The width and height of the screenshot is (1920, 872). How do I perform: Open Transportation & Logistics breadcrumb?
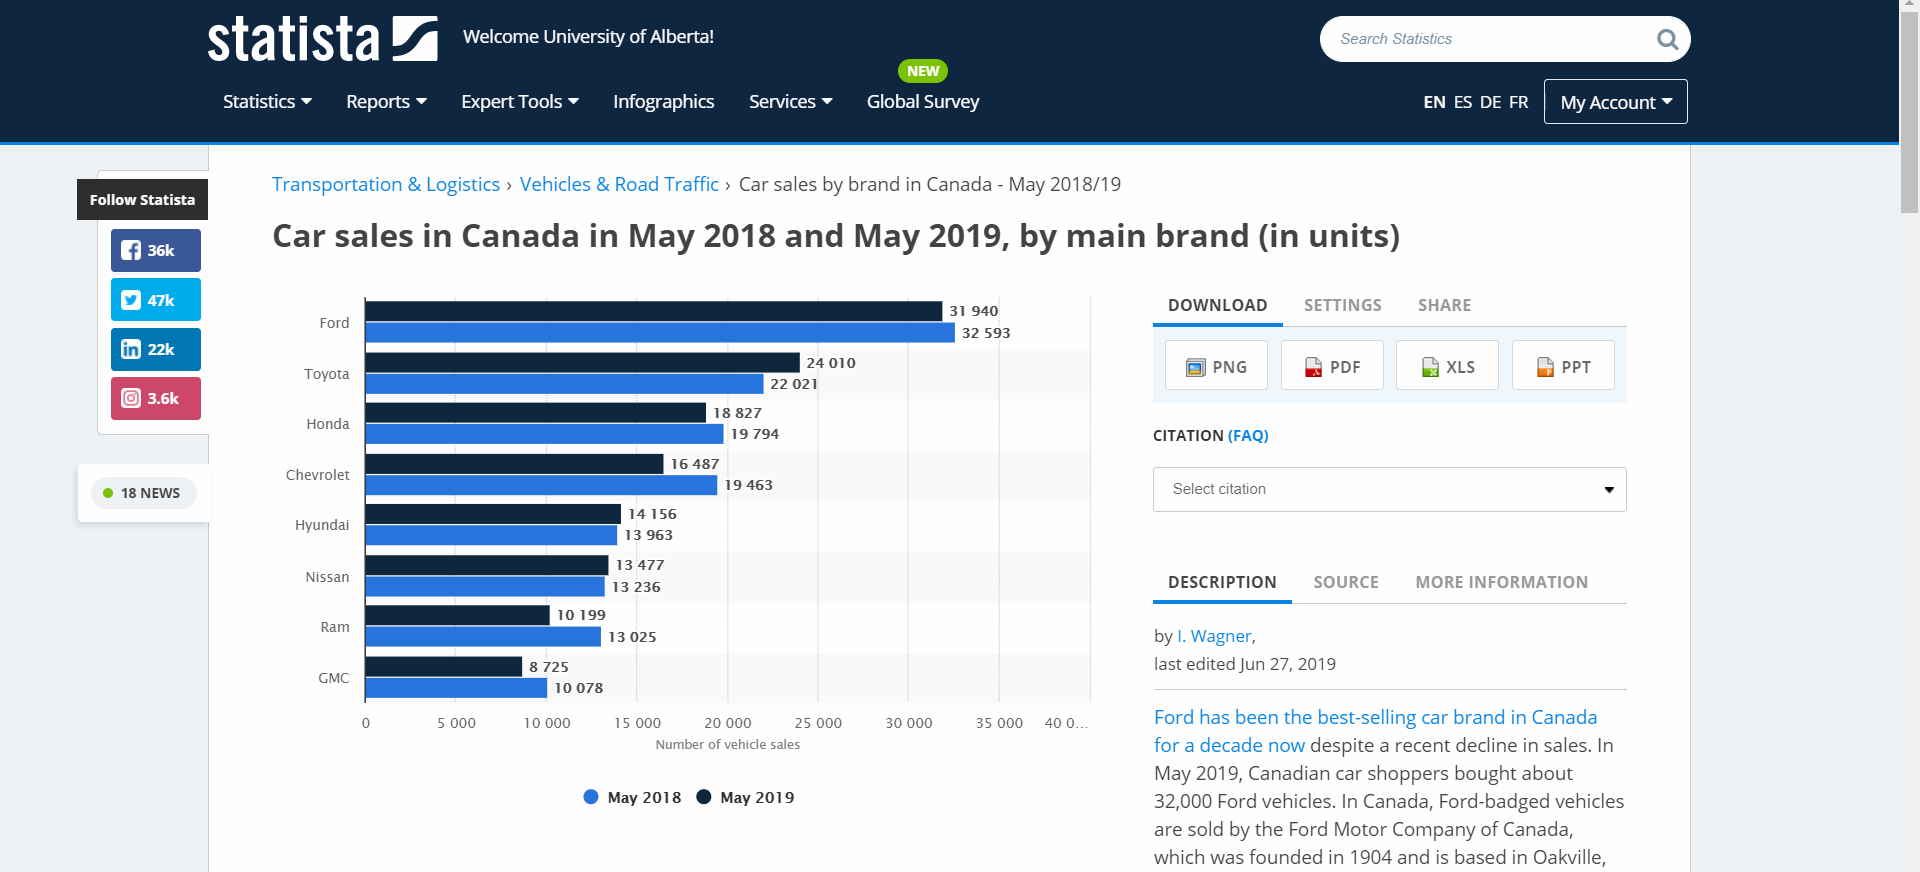385,184
